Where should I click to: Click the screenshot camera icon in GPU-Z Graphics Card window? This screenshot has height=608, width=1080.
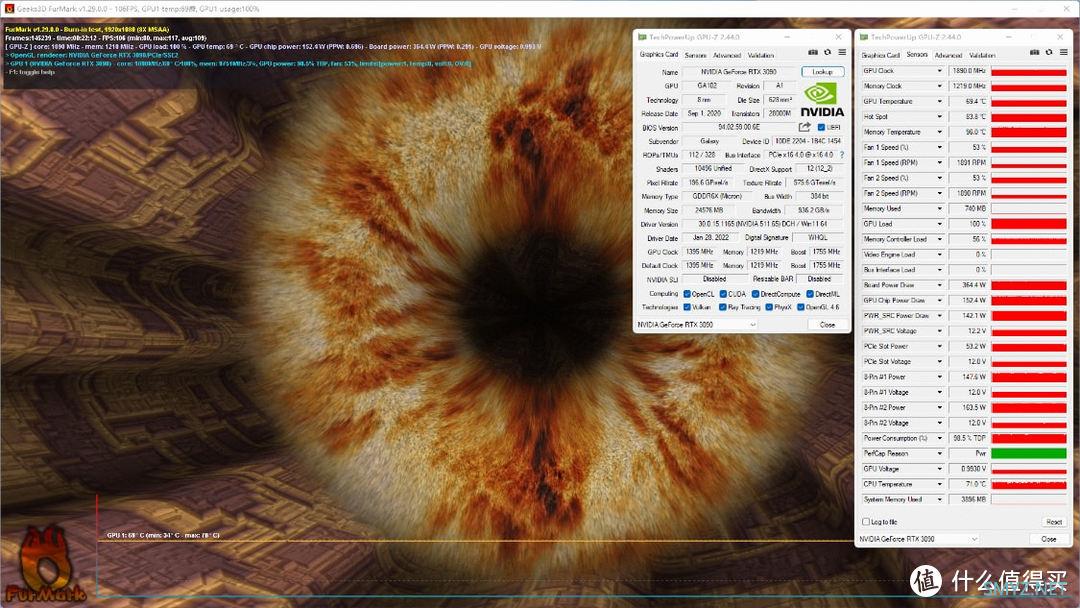(x=813, y=52)
